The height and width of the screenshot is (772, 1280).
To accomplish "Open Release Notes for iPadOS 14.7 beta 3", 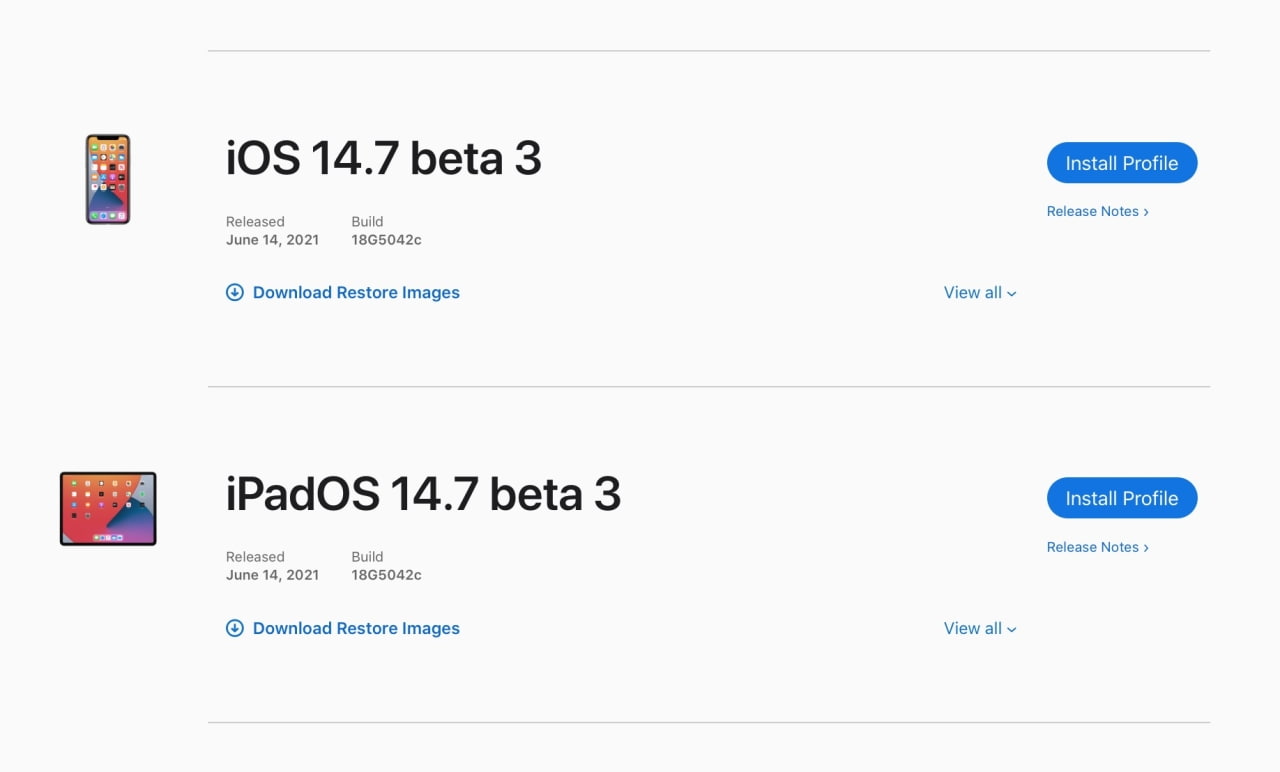I will (x=1092, y=547).
